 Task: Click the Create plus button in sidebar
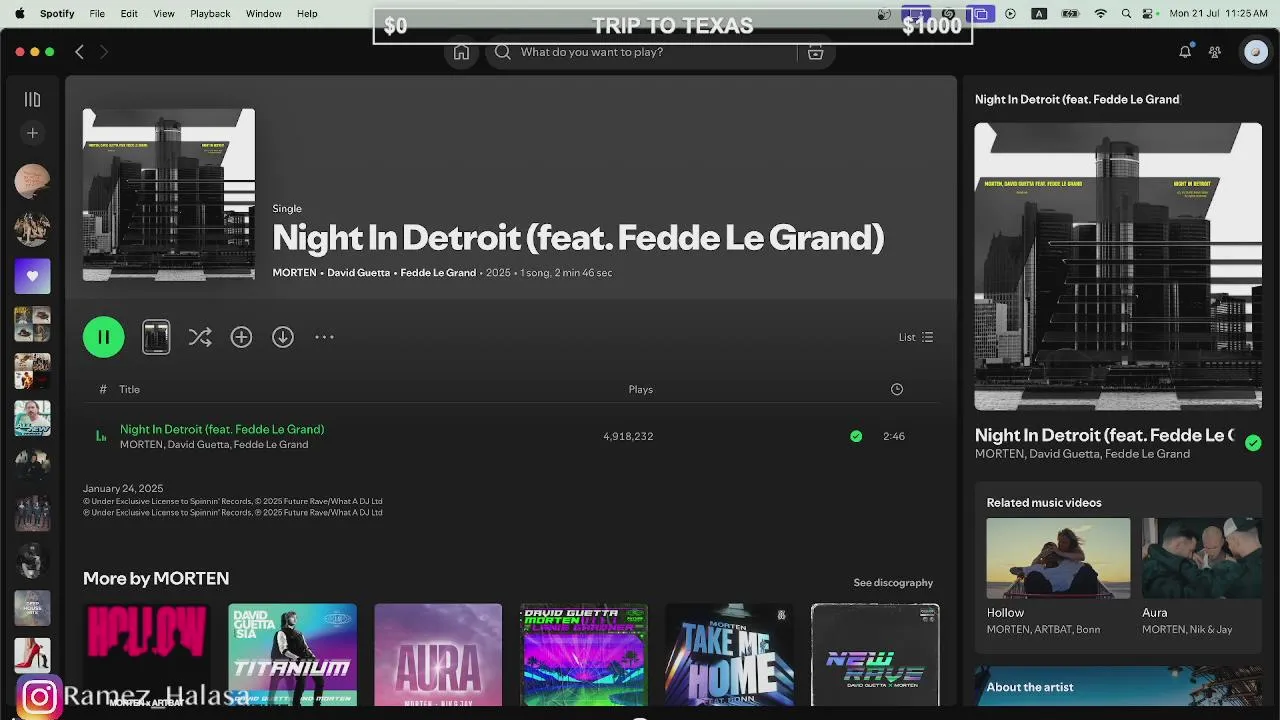[32, 133]
